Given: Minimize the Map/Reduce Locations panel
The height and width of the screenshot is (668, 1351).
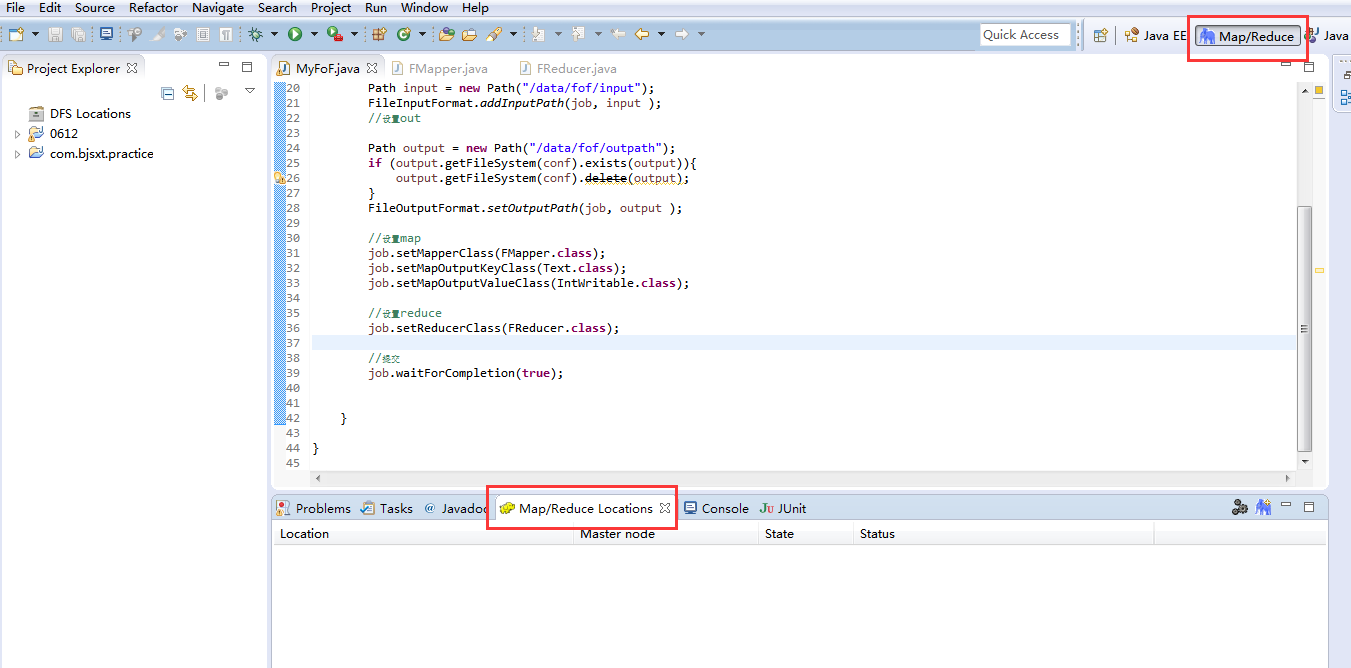Looking at the screenshot, I should (1286, 506).
